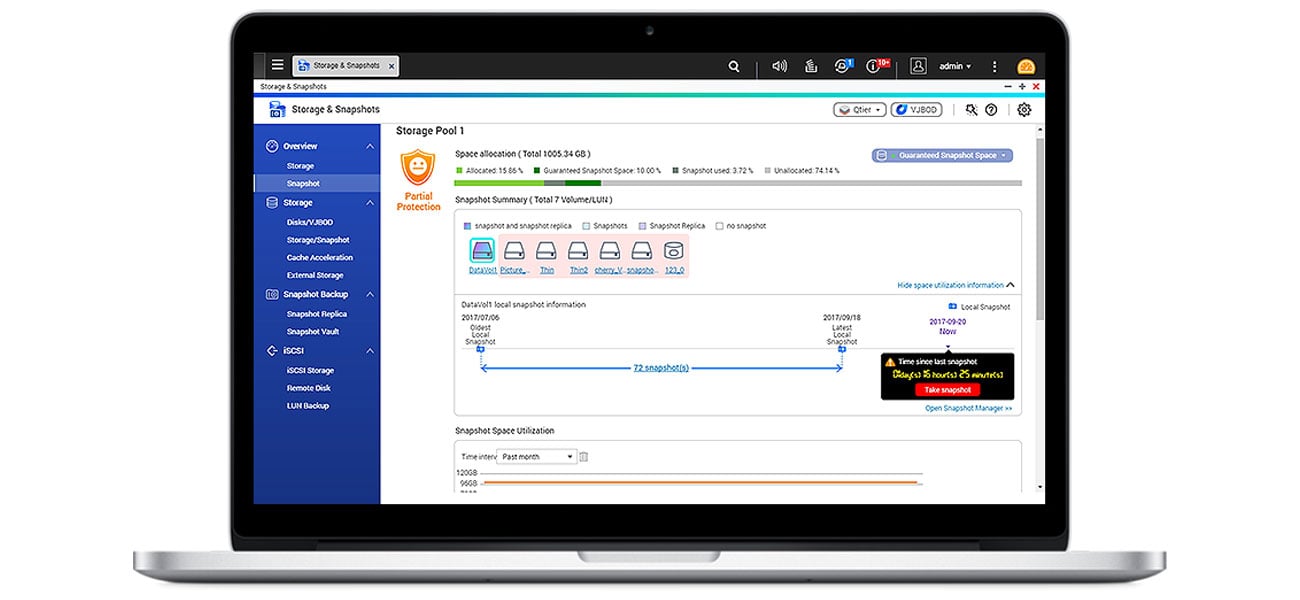
Task: Open the background tasks icon
Action: (x=810, y=66)
